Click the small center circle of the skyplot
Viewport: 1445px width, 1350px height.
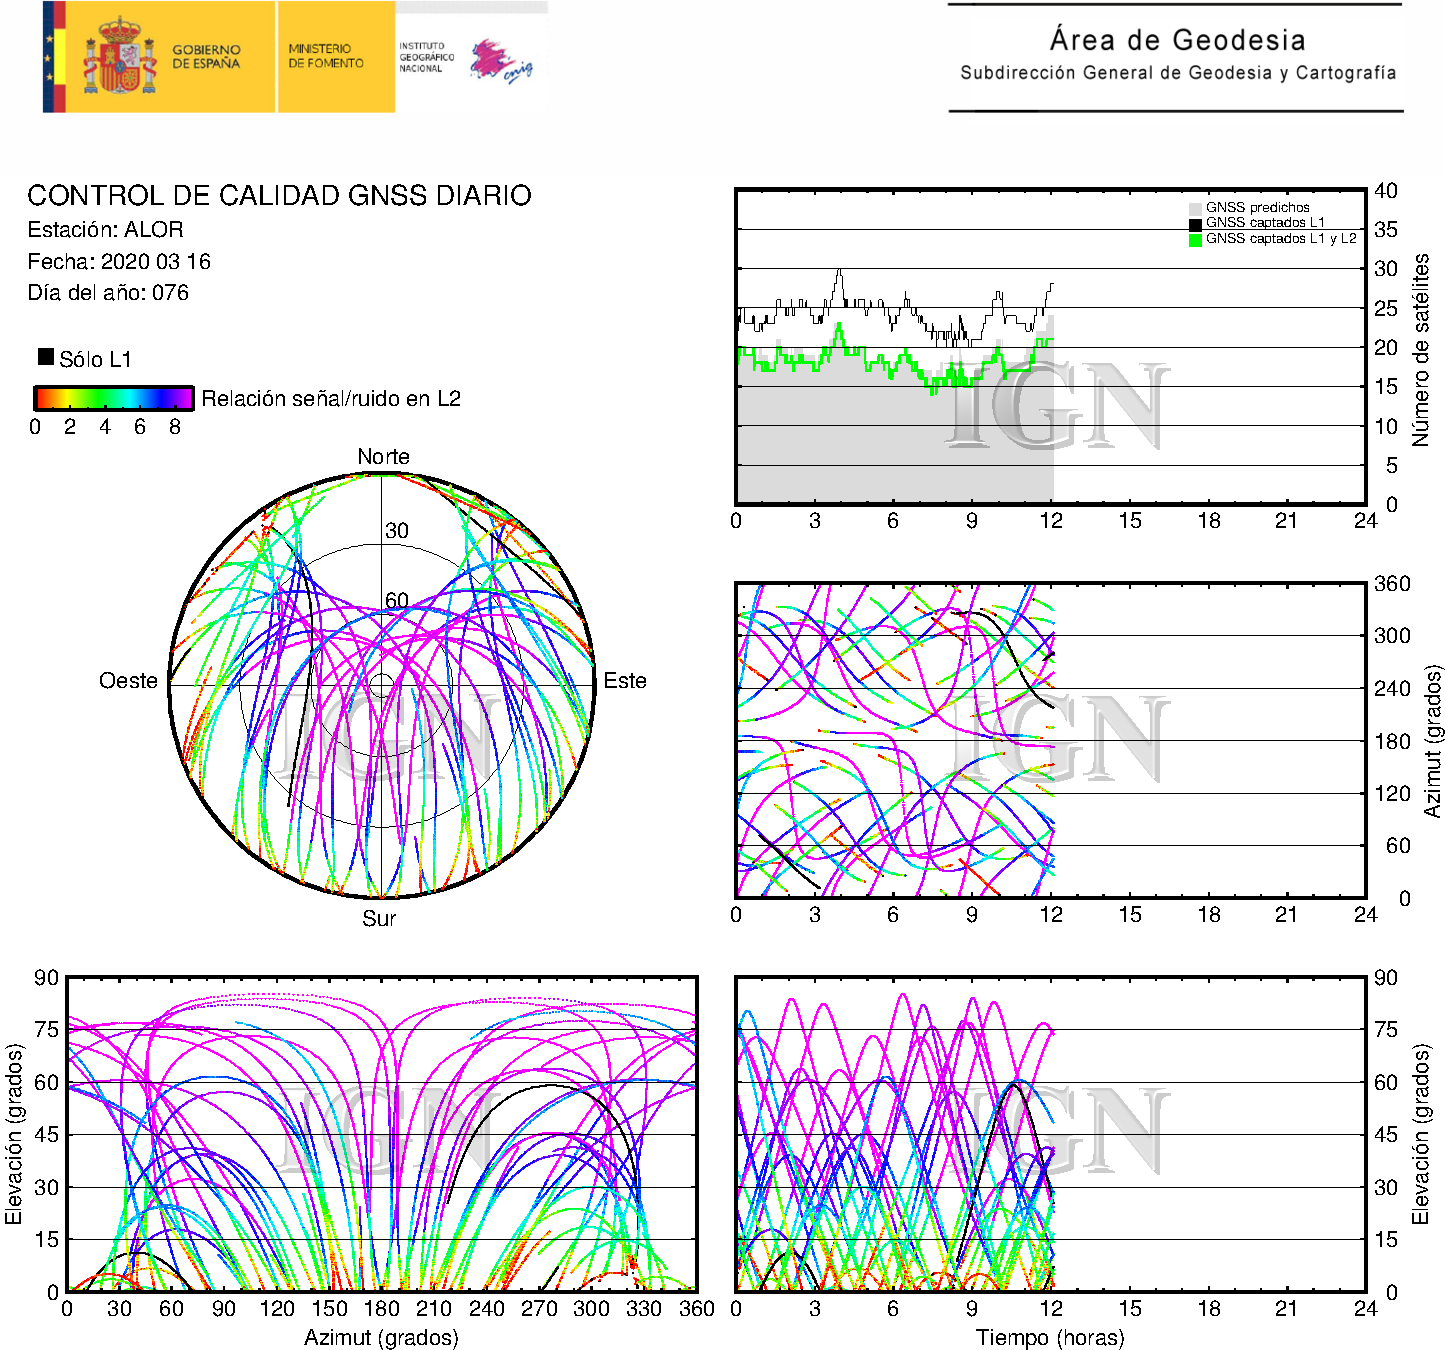tap(382, 685)
